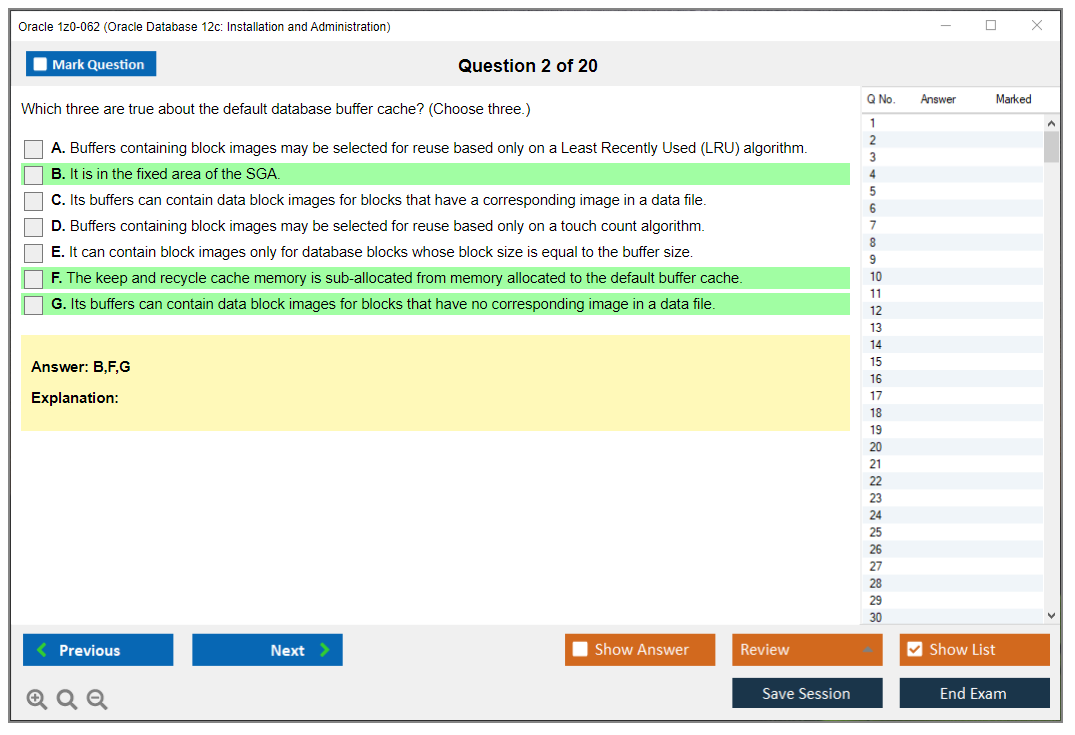The height and width of the screenshot is (735, 1075).
Task: Click the zoom out magnifier icon
Action: (x=97, y=700)
